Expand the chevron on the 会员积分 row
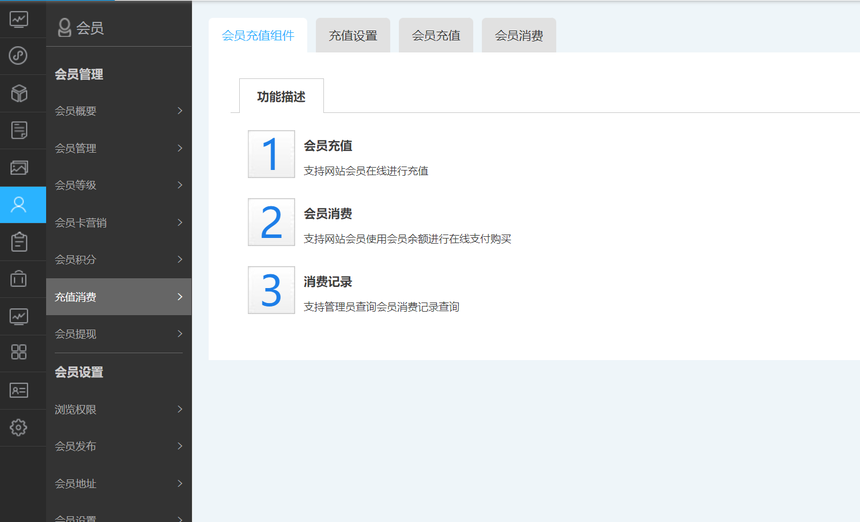This screenshot has width=860, height=522. click(x=180, y=259)
